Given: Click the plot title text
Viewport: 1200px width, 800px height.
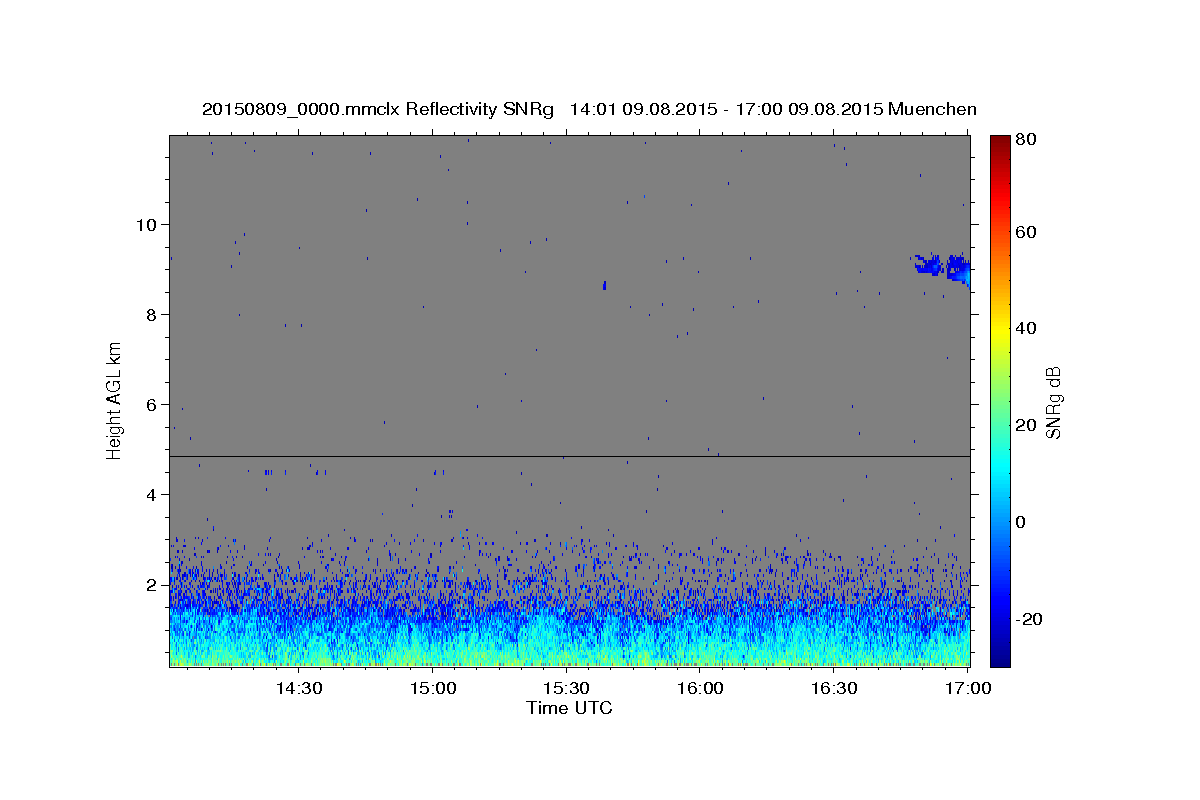Looking at the screenshot, I should tap(589, 109).
